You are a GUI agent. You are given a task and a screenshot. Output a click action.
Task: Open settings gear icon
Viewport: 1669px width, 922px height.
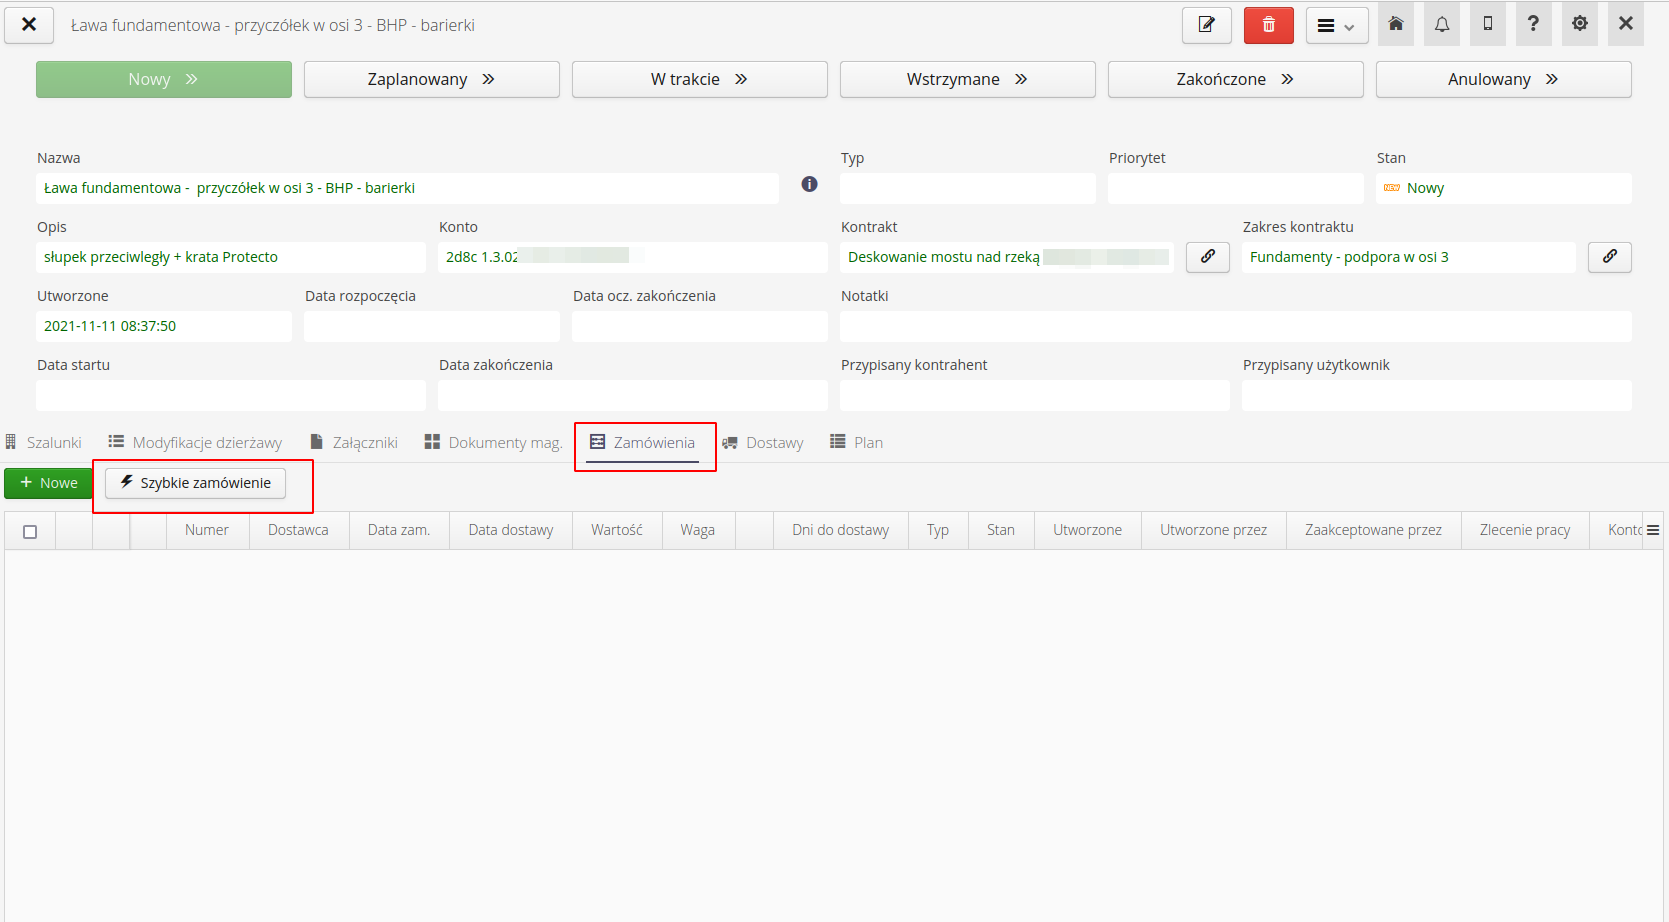(1579, 24)
